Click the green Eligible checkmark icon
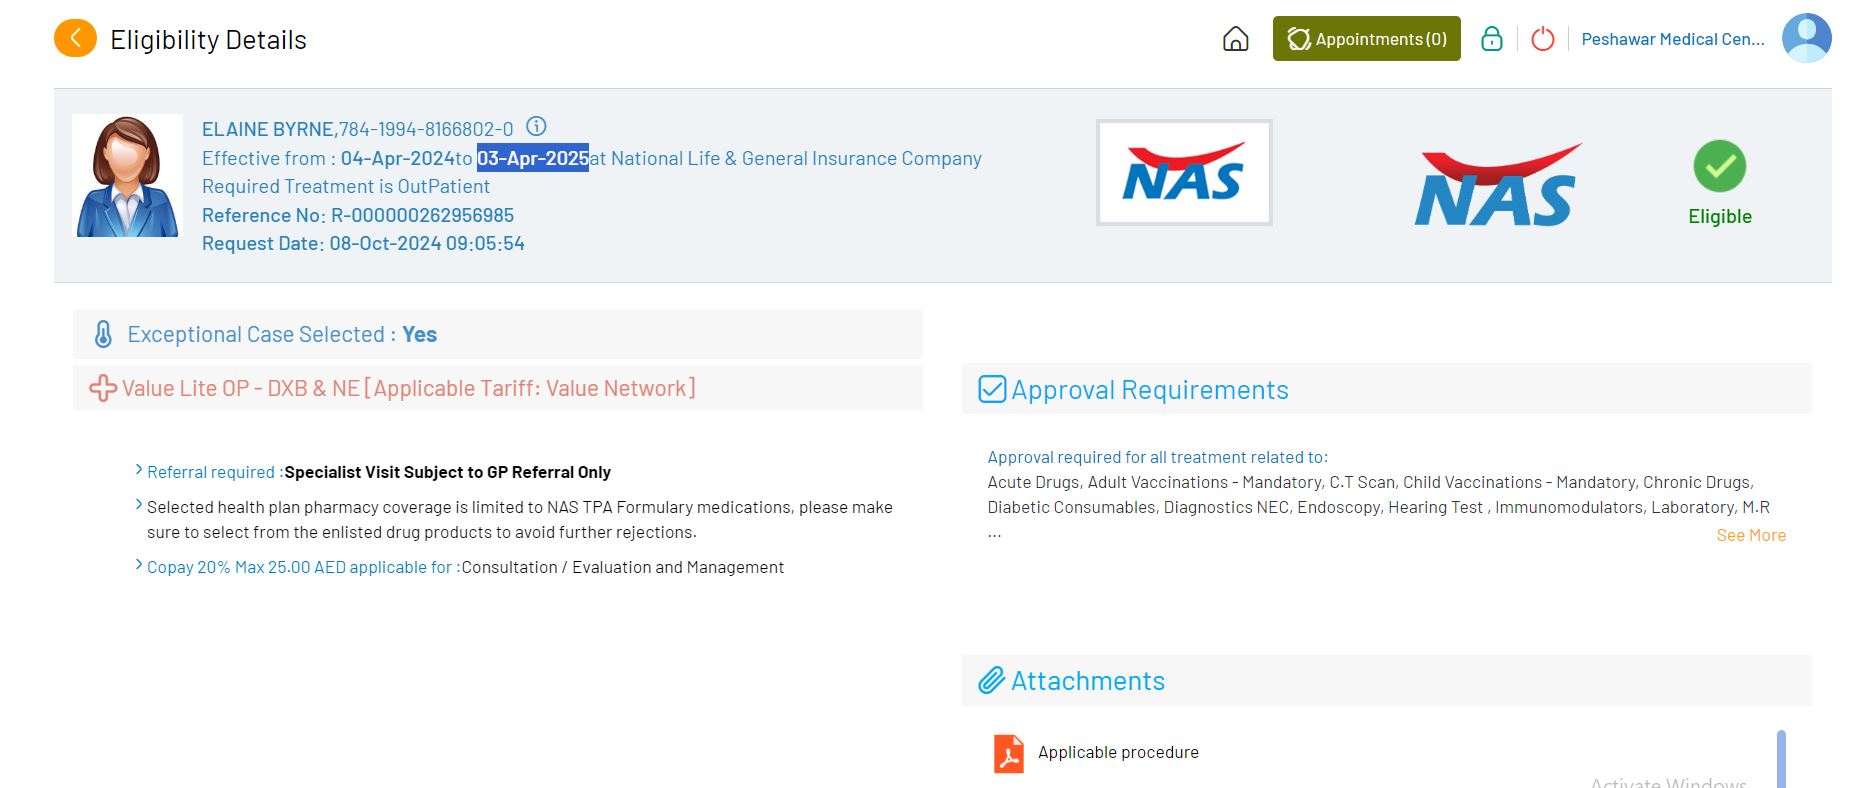1855x788 pixels. pyautogui.click(x=1719, y=166)
